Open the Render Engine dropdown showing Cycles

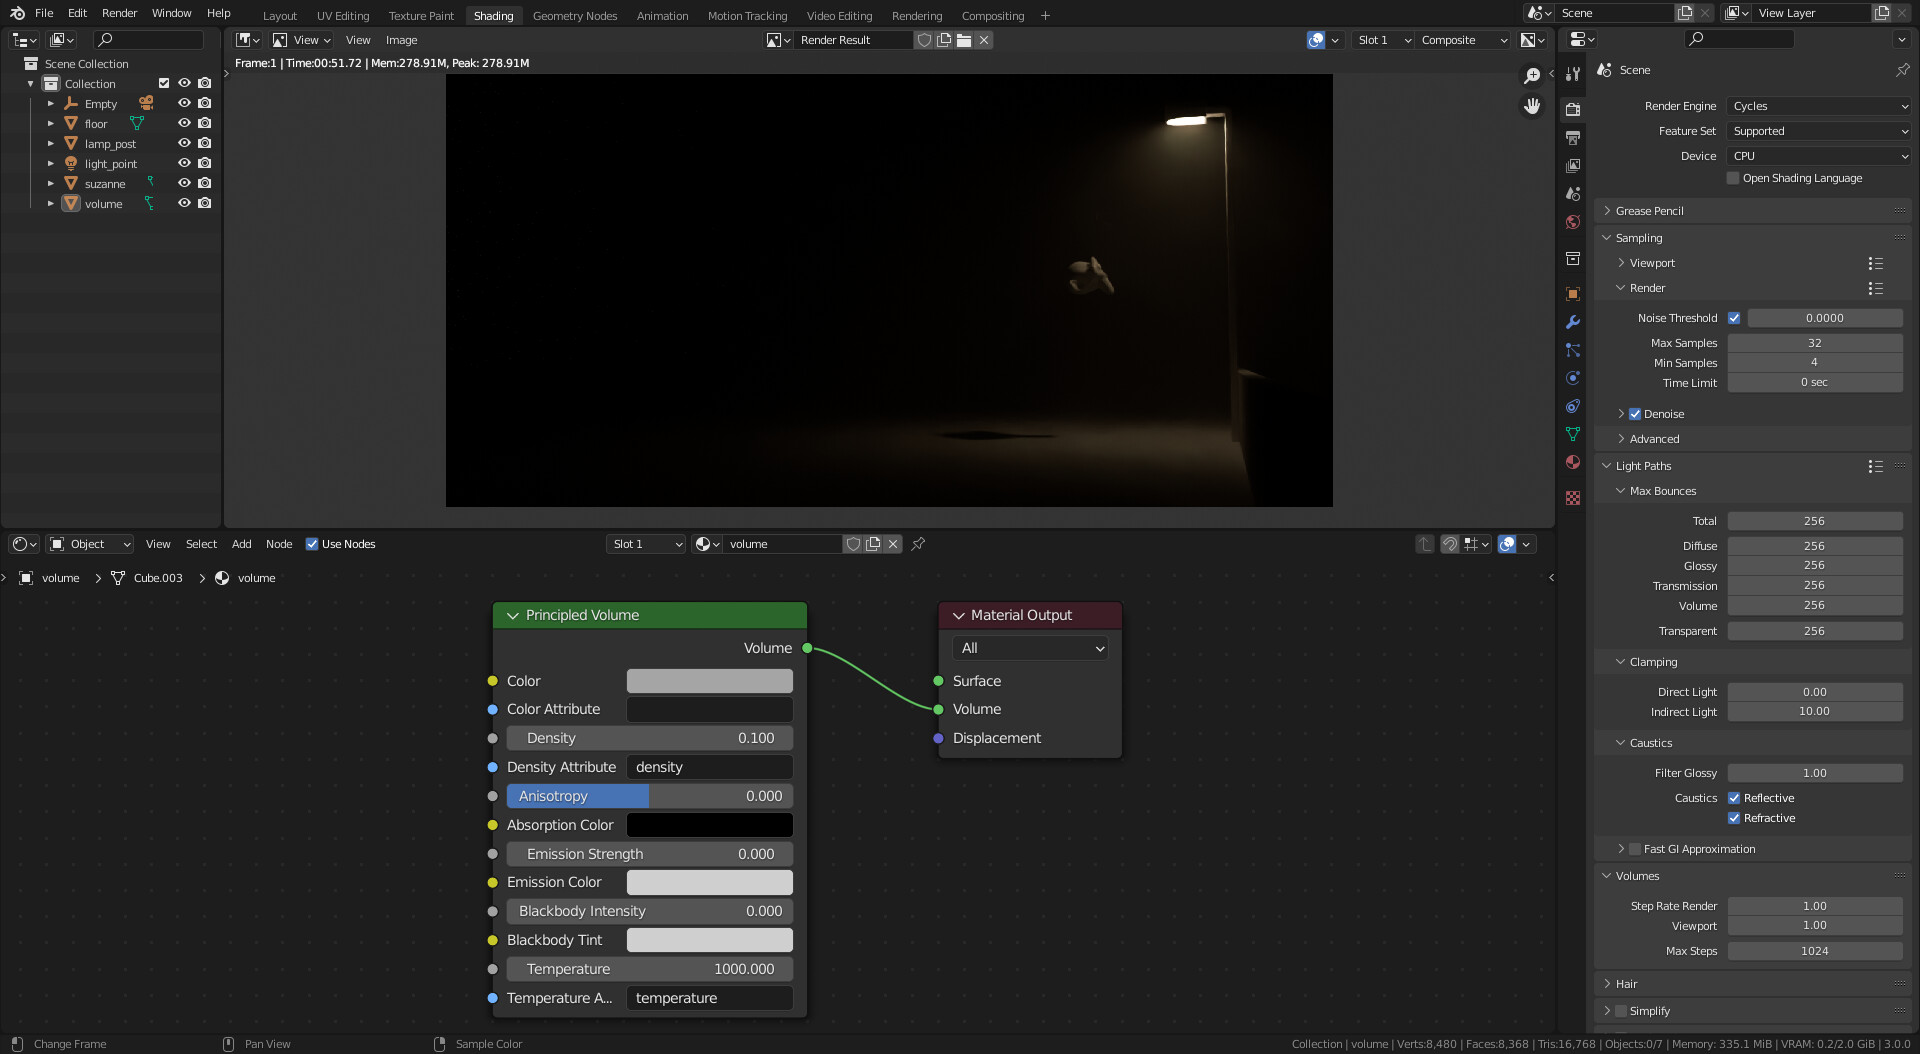point(1819,106)
